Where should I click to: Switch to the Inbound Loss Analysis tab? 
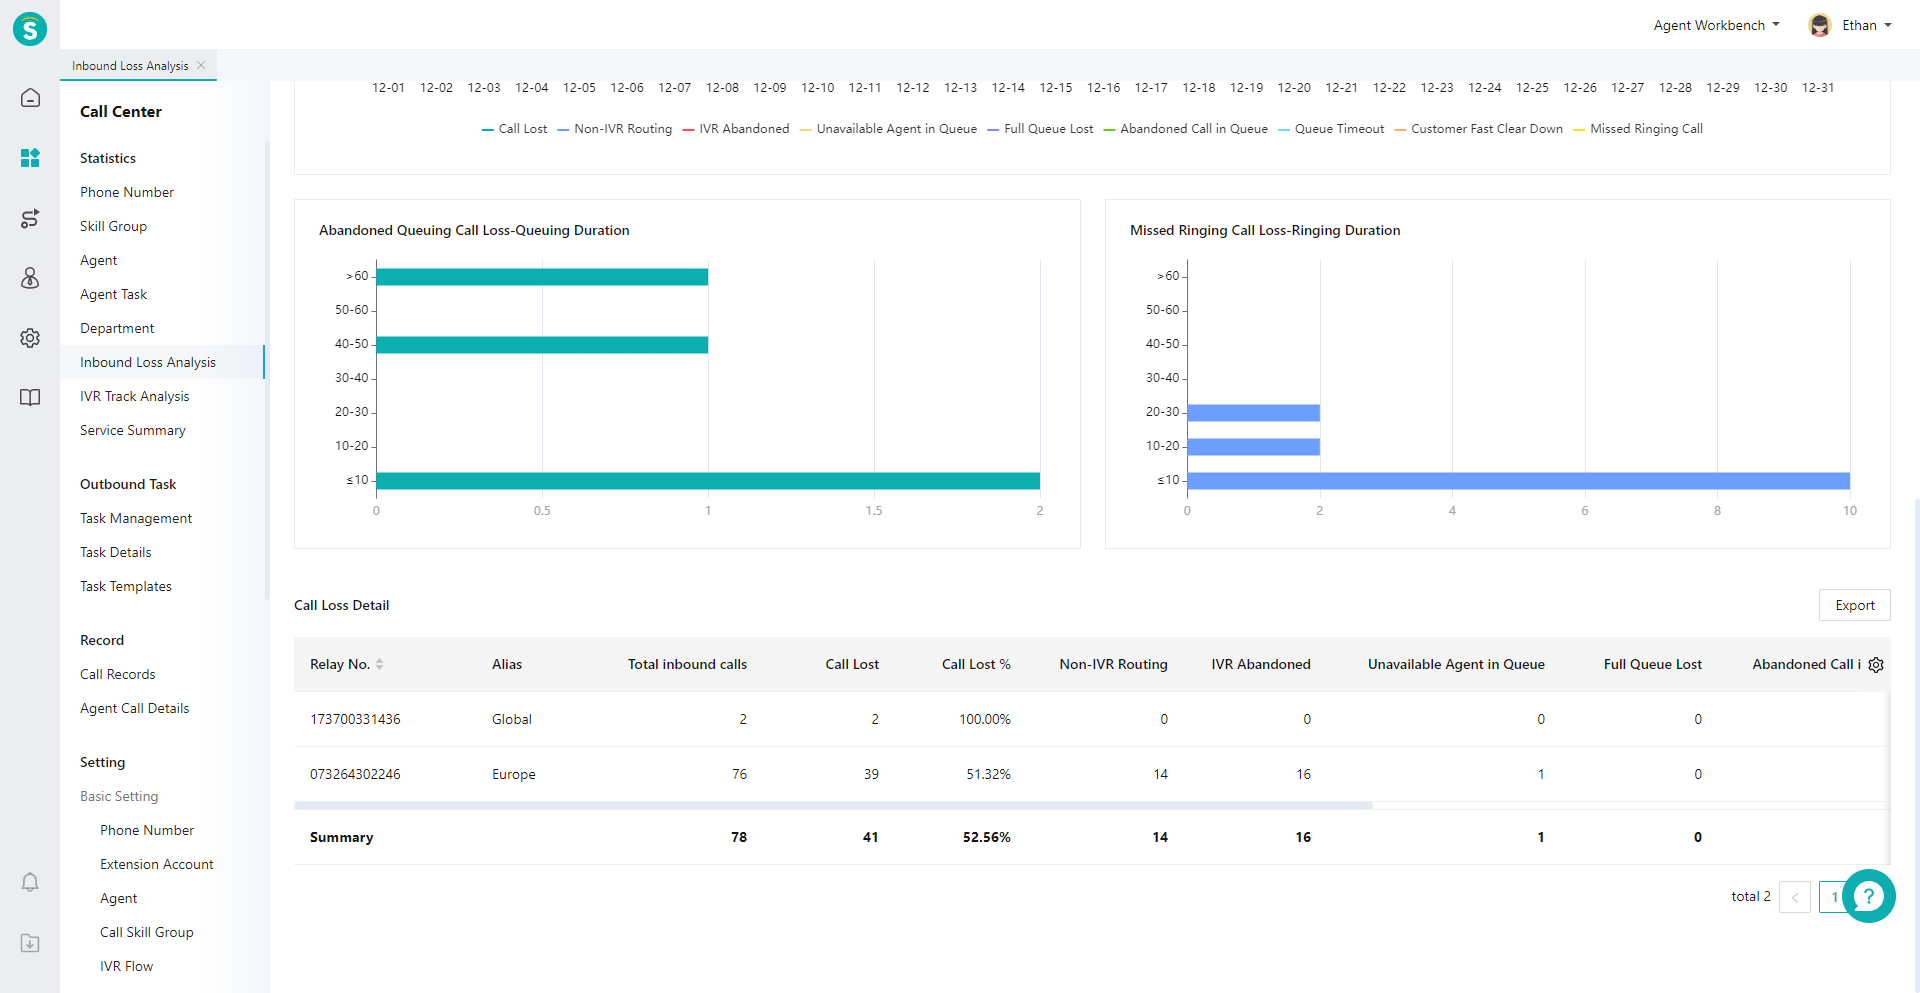[130, 66]
